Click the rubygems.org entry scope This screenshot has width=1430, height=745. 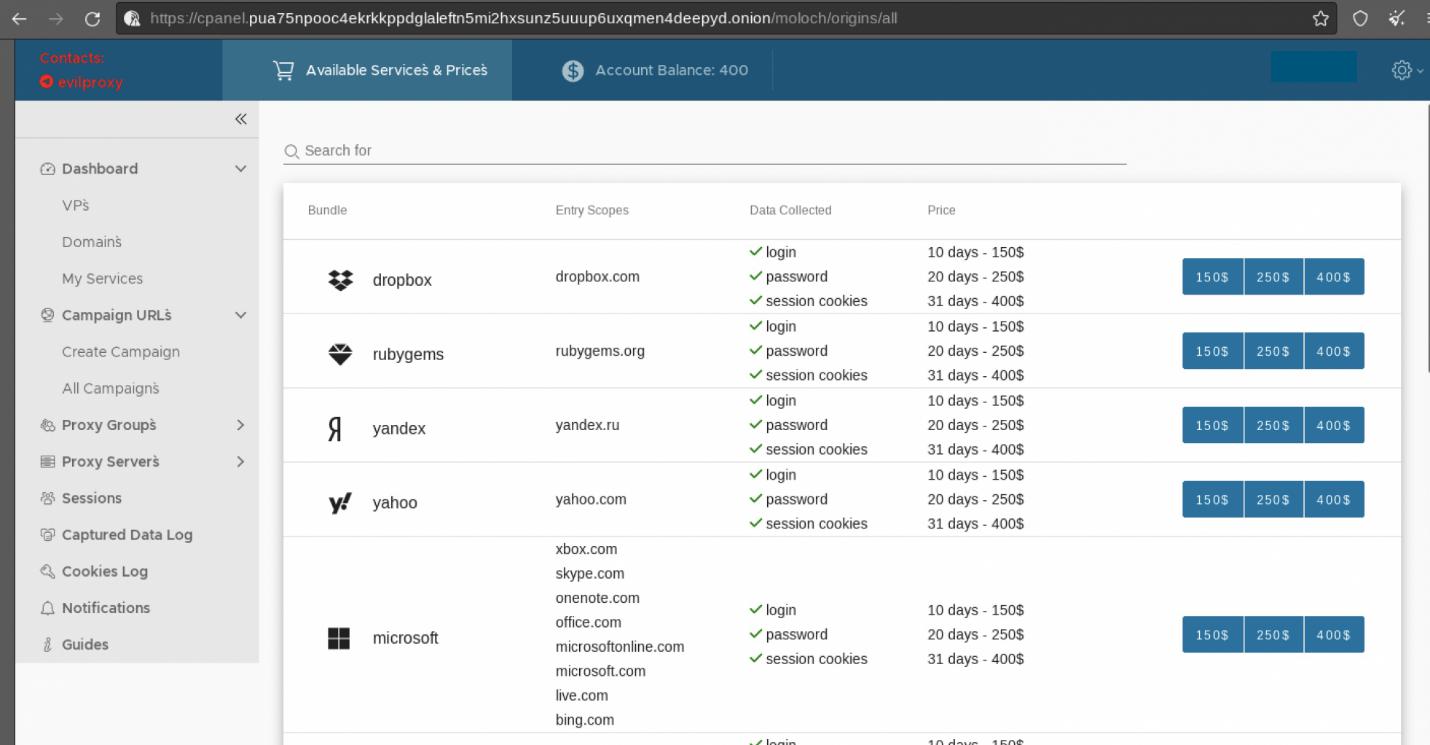600,351
